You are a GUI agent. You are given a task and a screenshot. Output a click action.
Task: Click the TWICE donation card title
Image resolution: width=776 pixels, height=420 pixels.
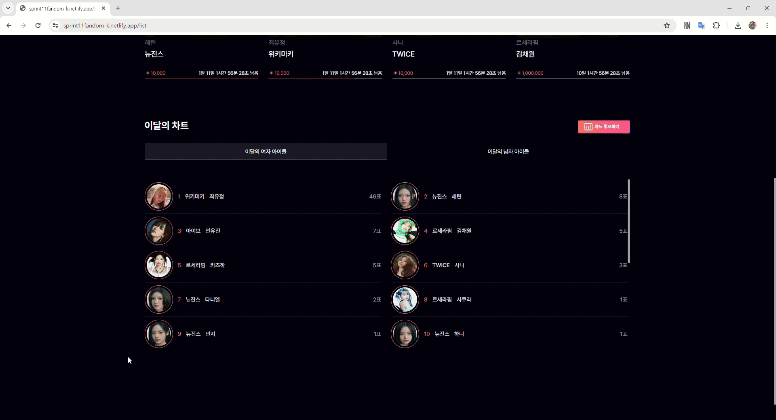[403, 54]
